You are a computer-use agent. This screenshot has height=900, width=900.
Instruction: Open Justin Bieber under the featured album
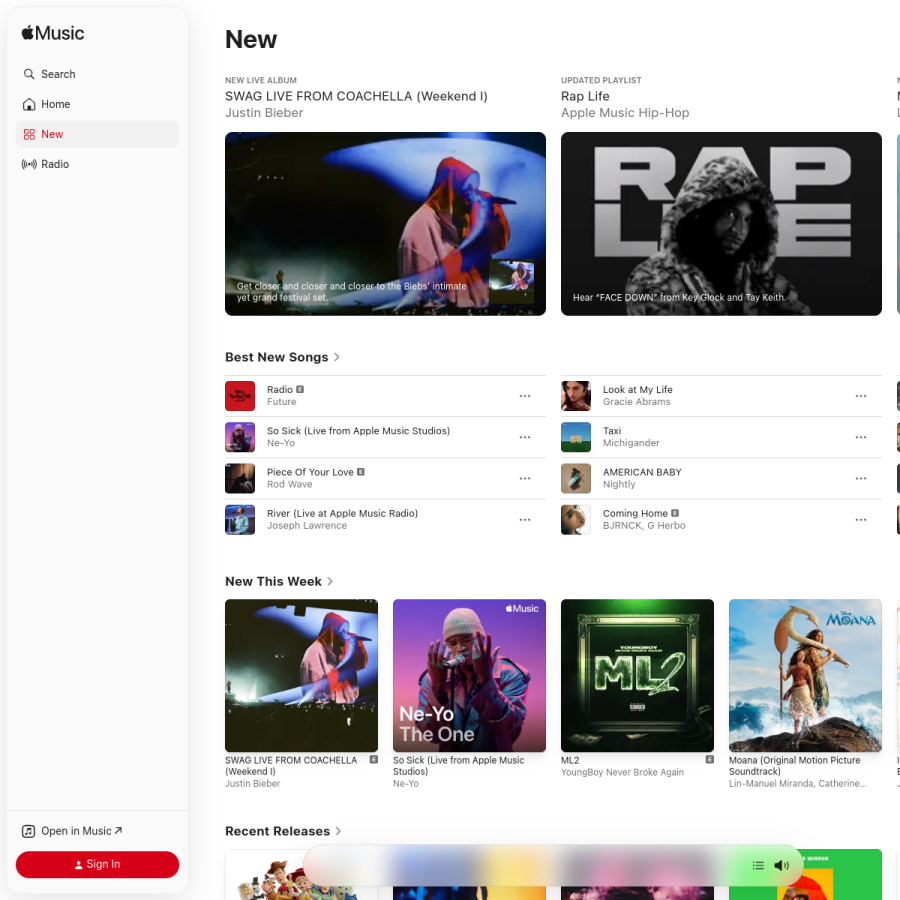click(264, 113)
